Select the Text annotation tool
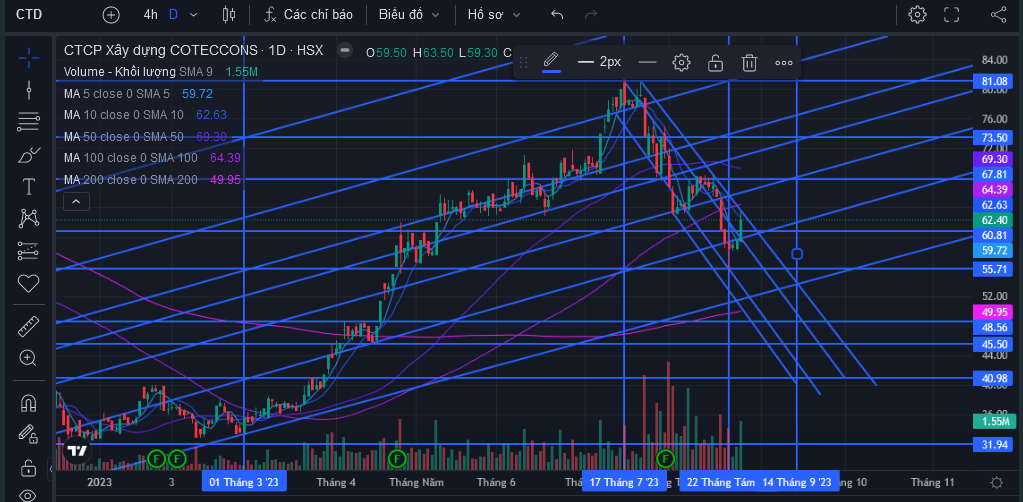 [29, 187]
